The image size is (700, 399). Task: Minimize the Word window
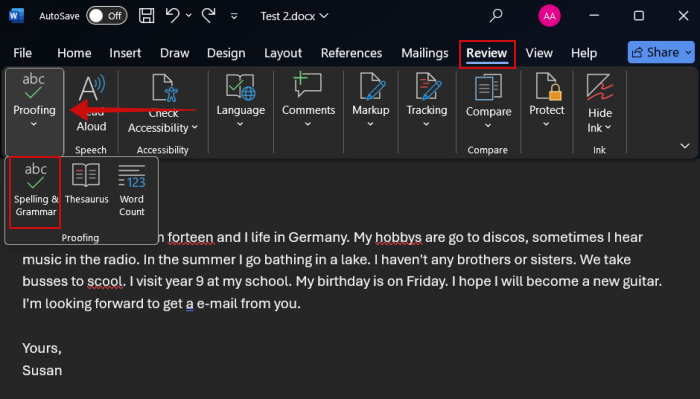click(594, 16)
